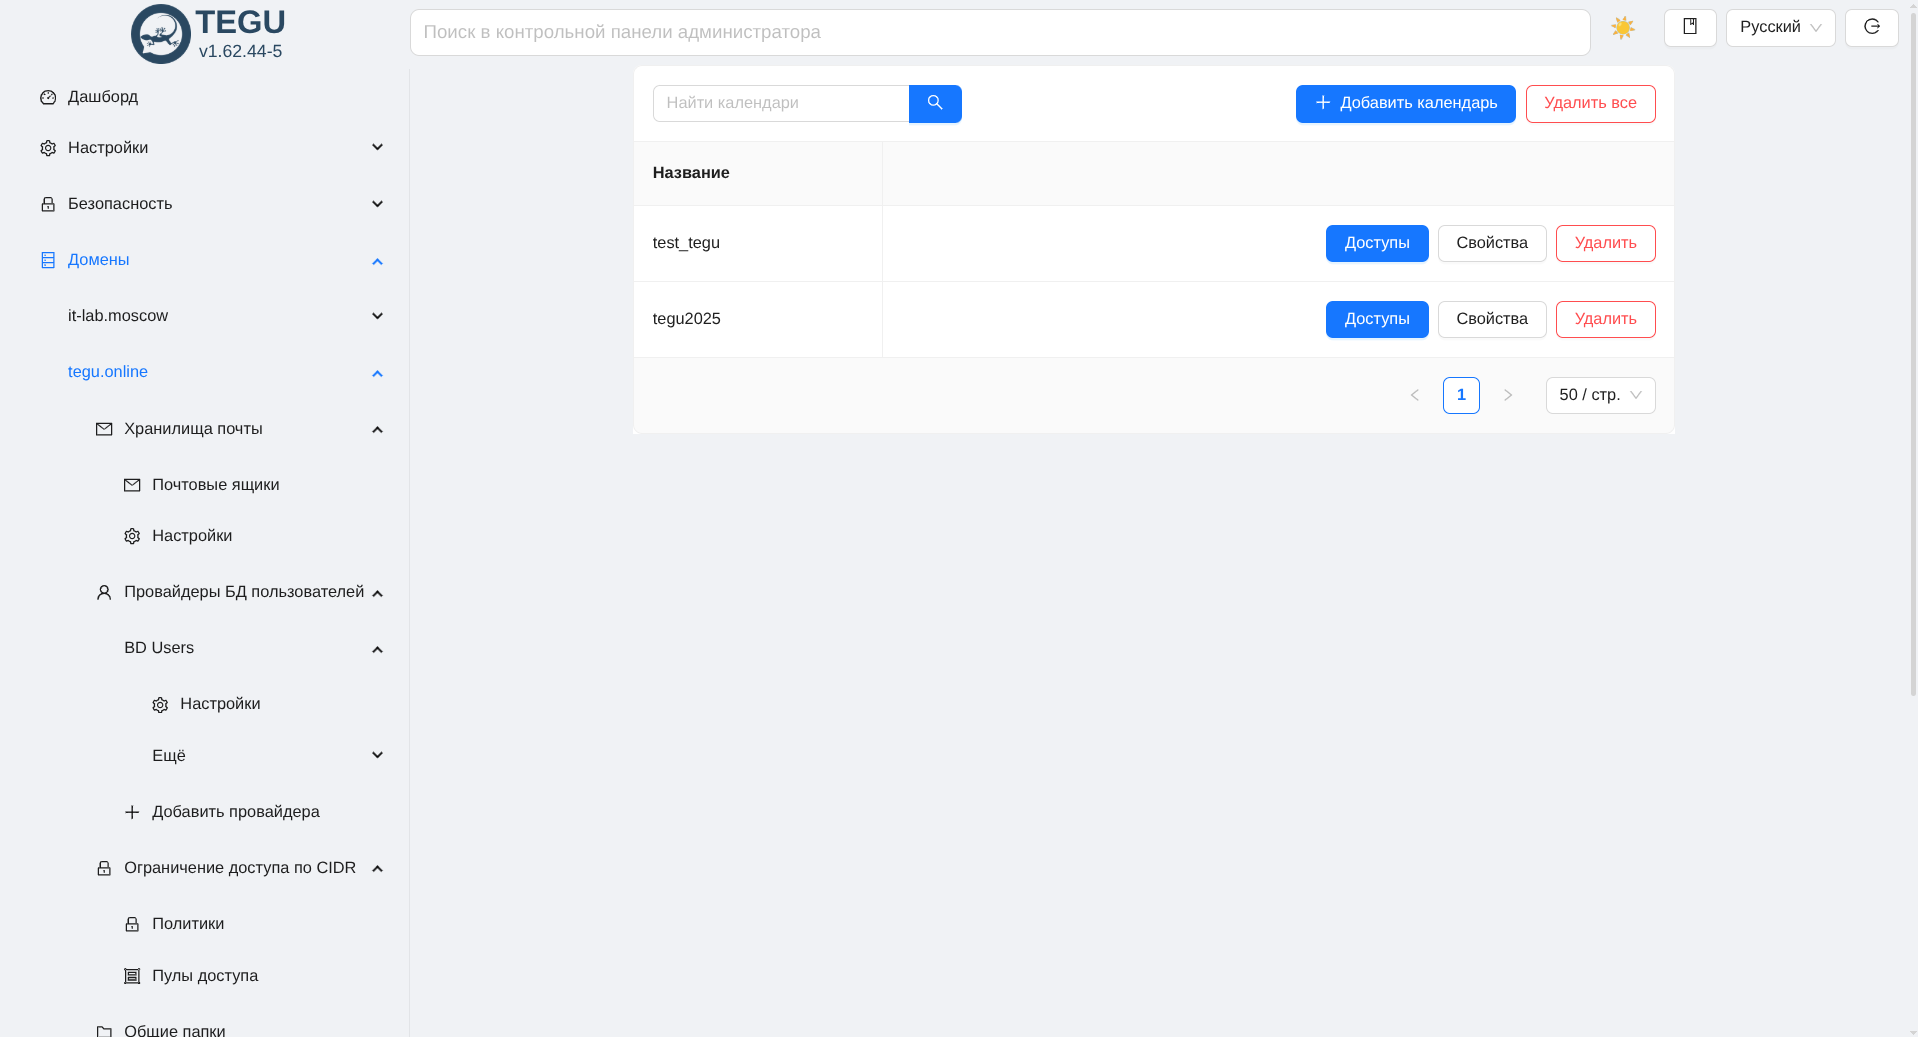Click the TEGU lizard logo
Image resolution: width=1918 pixels, height=1037 pixels.
[160, 34]
